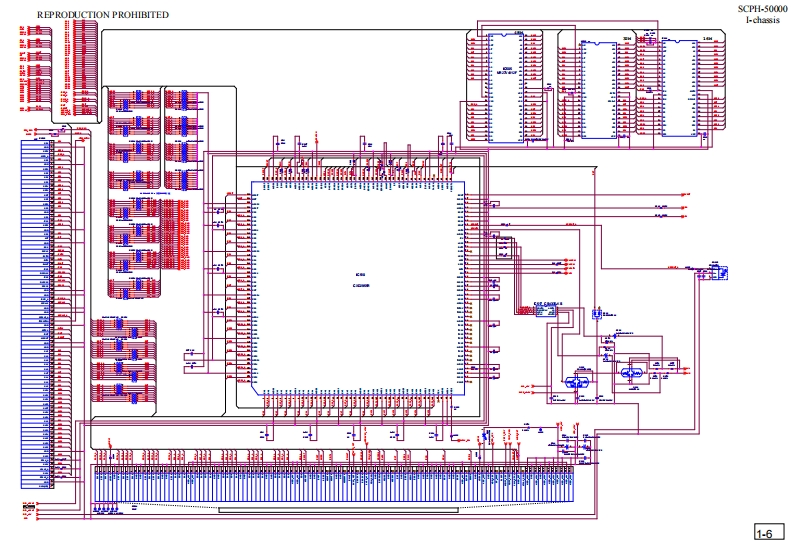793x541 pixels.
Task: Select the small connector at far right middle
Action: pos(719,269)
